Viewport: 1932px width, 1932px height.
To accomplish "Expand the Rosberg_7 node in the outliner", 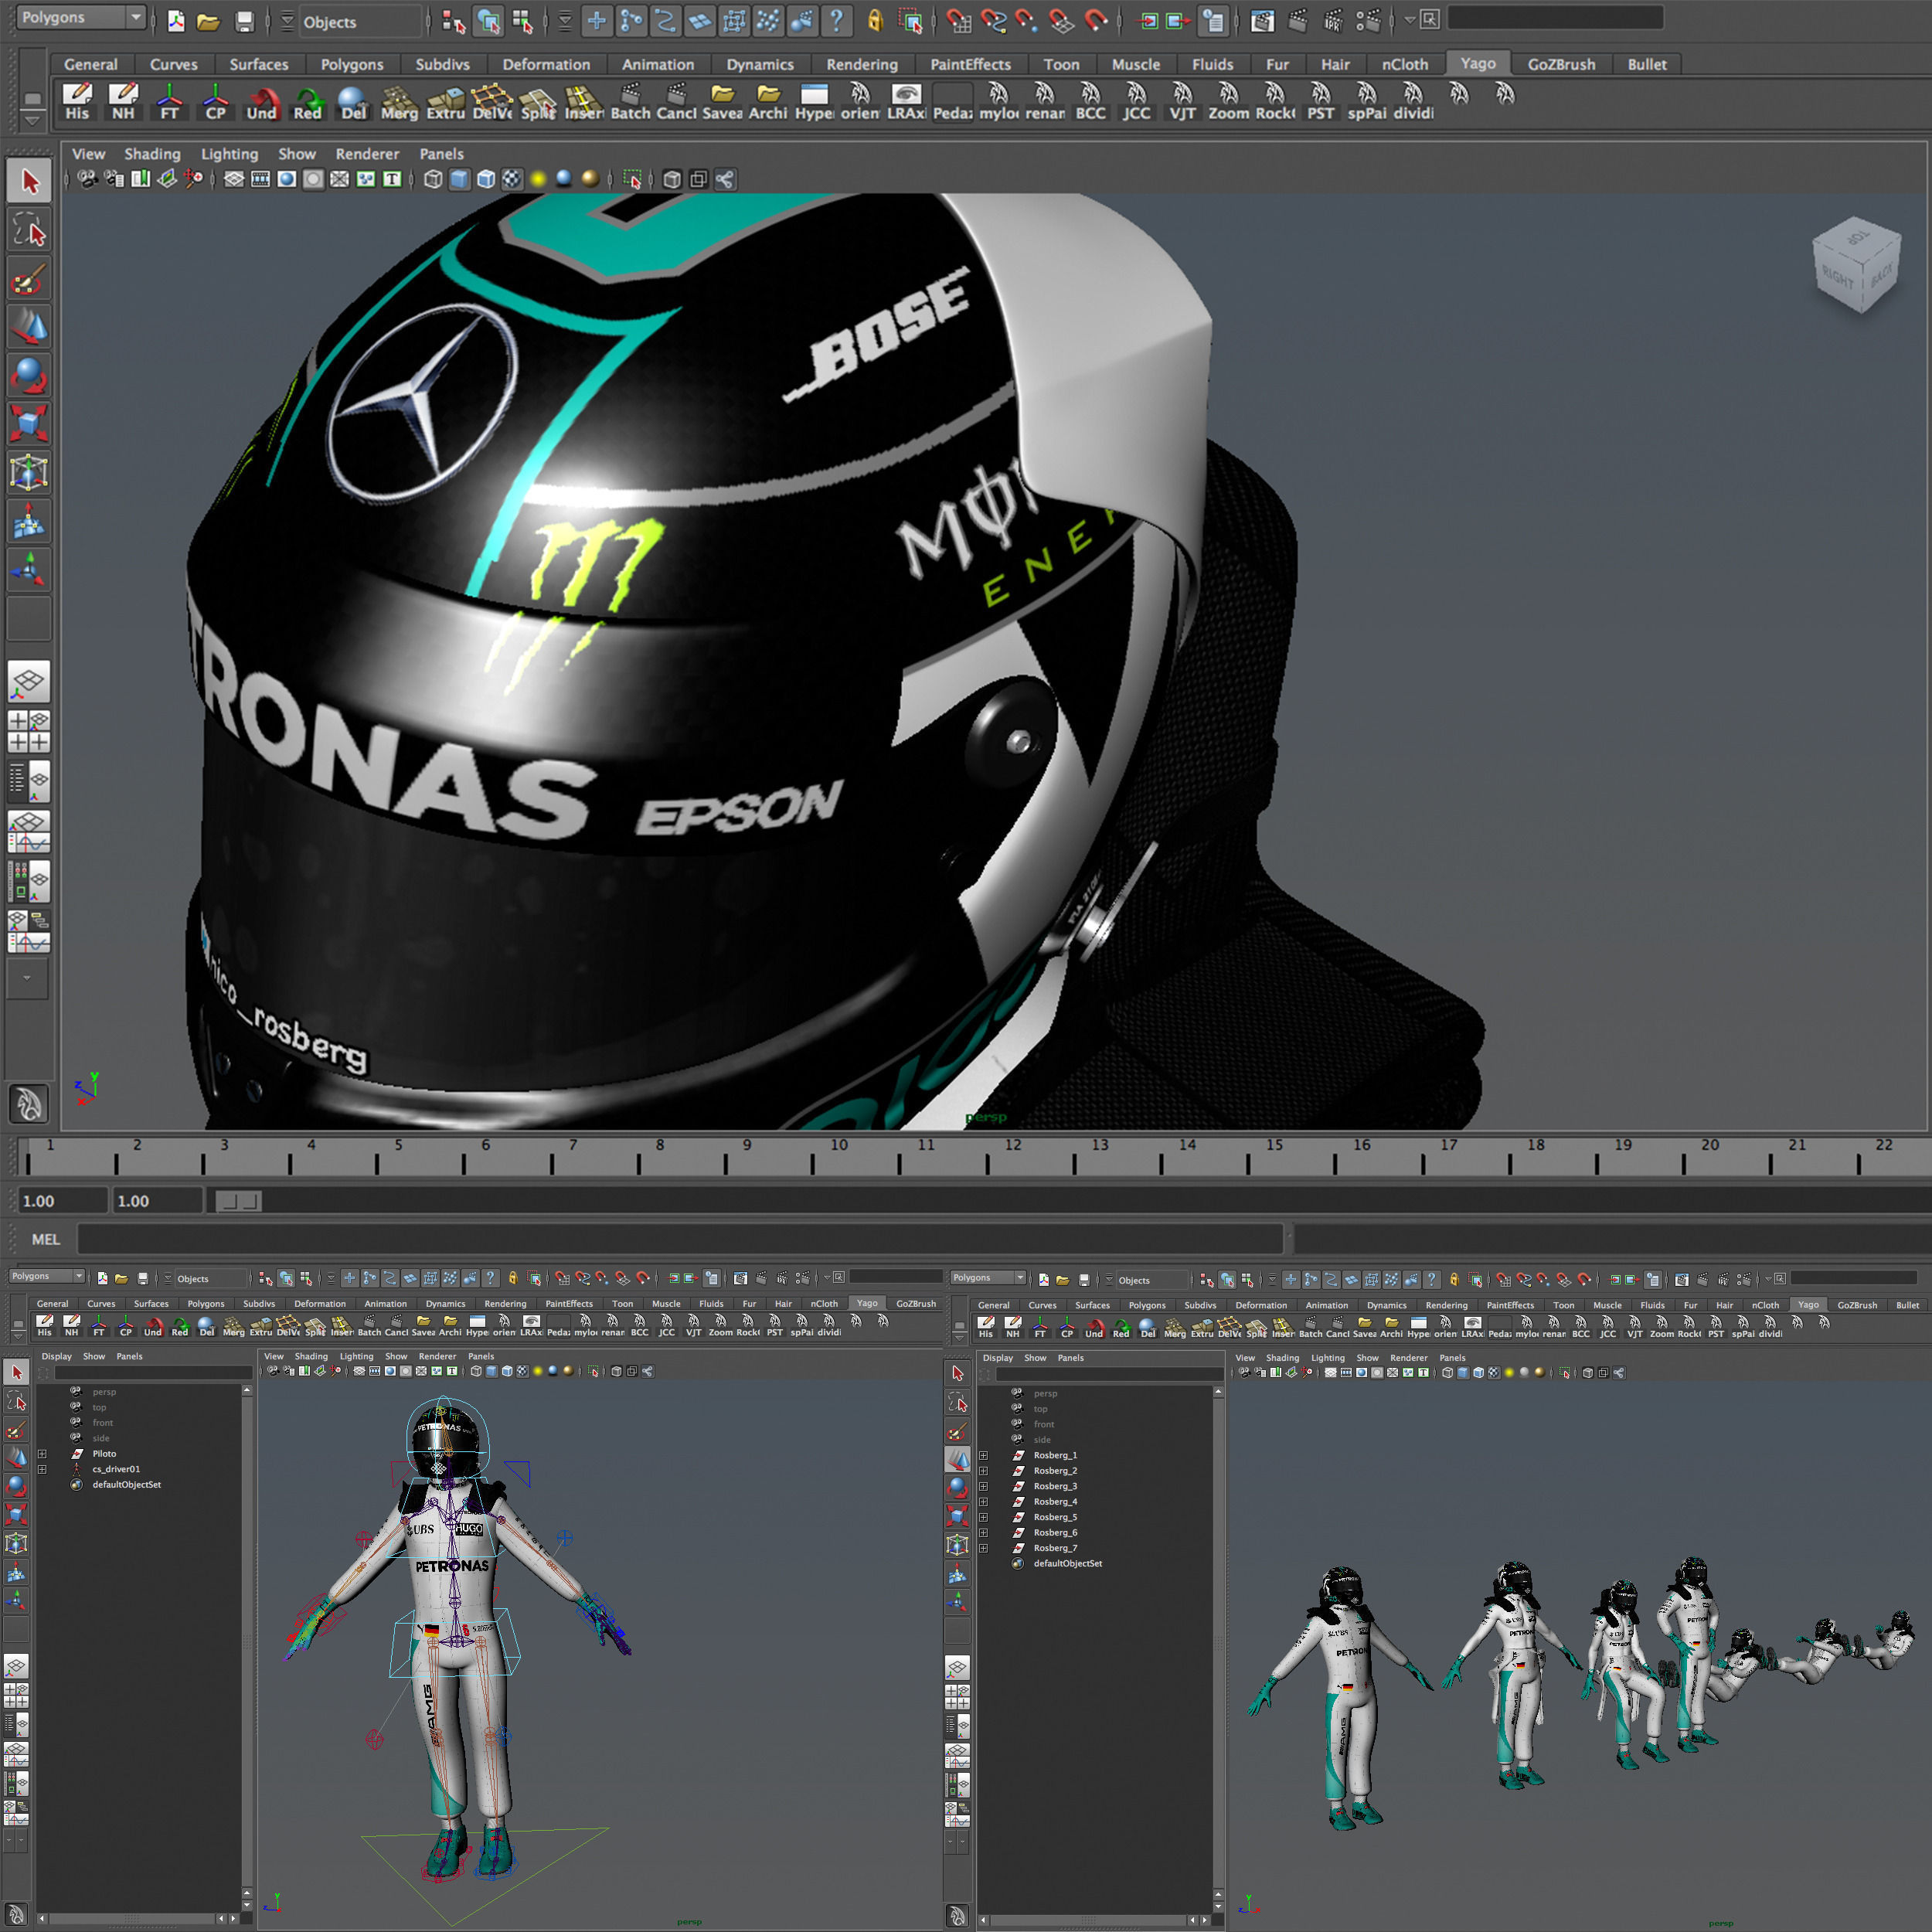I will point(983,1548).
